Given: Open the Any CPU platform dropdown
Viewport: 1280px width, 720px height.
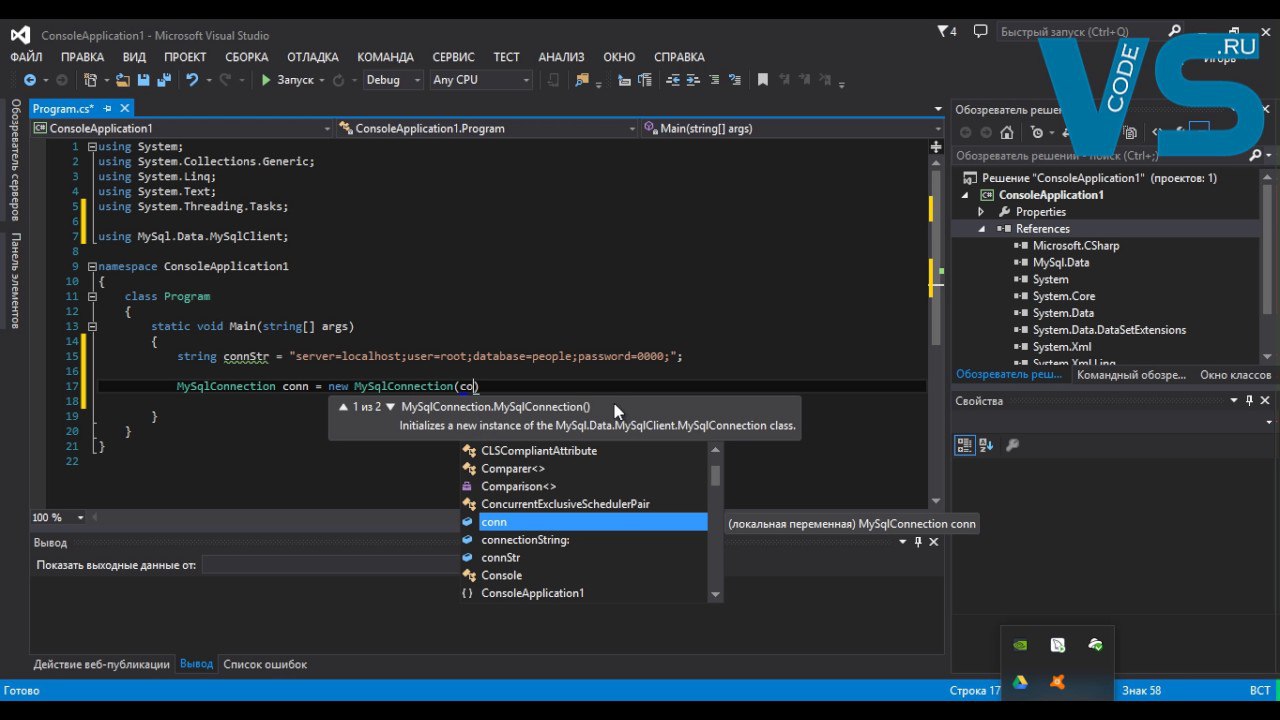Looking at the screenshot, I should pos(481,80).
